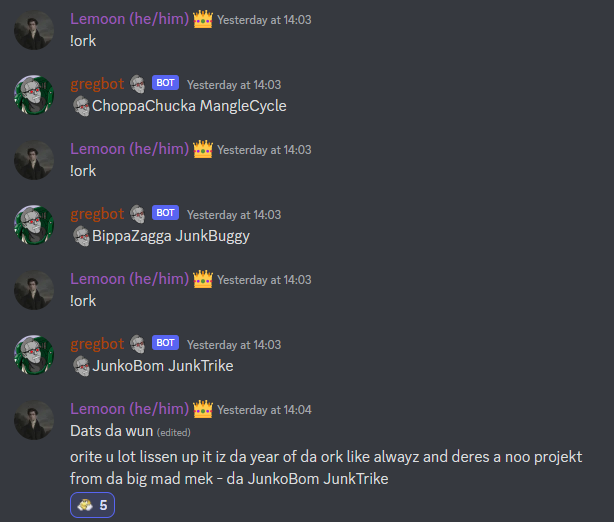The width and height of the screenshot is (614, 522).
Task: Click the BOT badge on ChoppaChucka MangleCycle message
Action: click(165, 83)
